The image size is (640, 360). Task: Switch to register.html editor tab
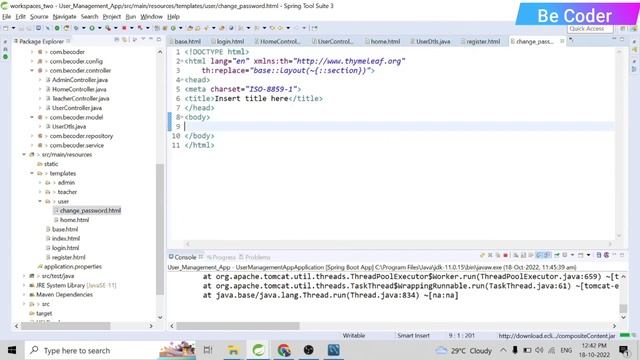(x=480, y=42)
